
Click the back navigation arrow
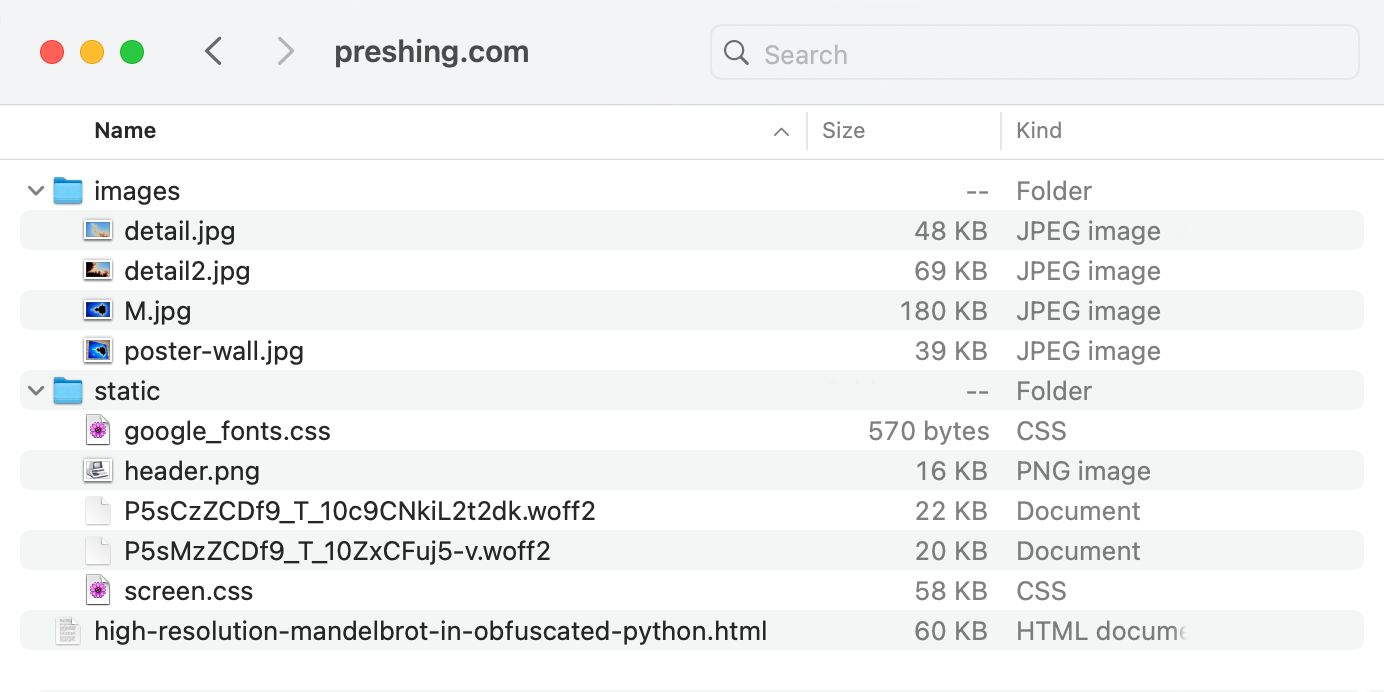click(213, 51)
